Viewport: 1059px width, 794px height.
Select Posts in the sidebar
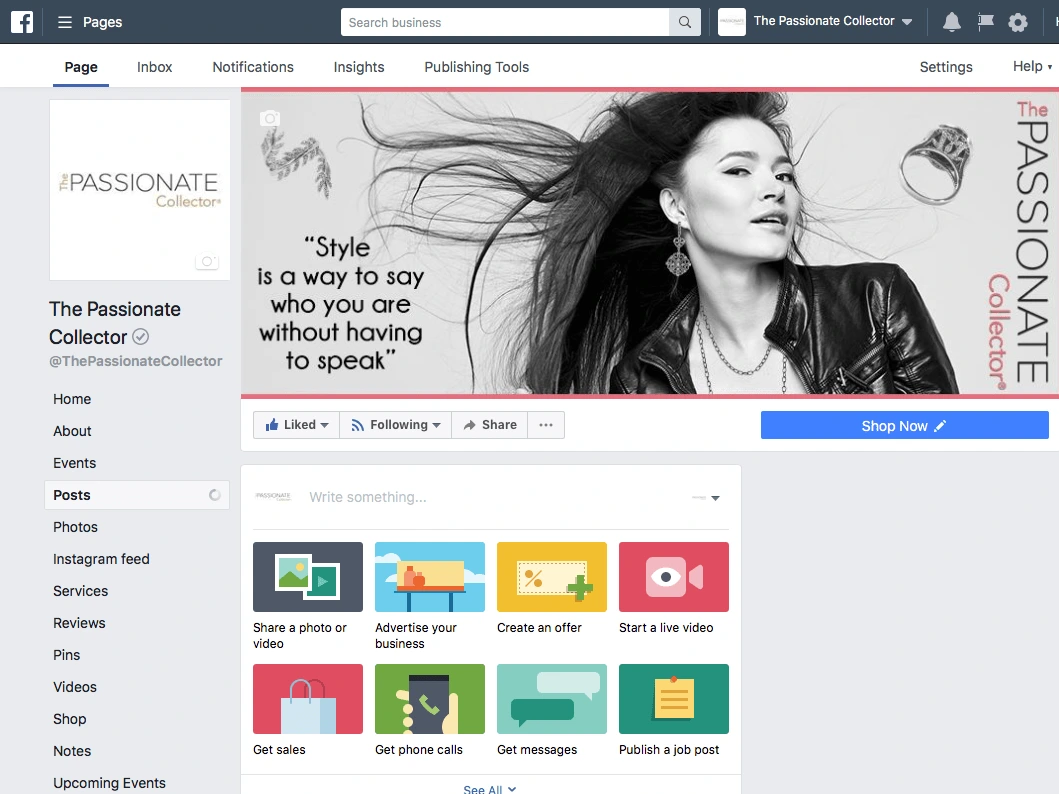click(137, 495)
